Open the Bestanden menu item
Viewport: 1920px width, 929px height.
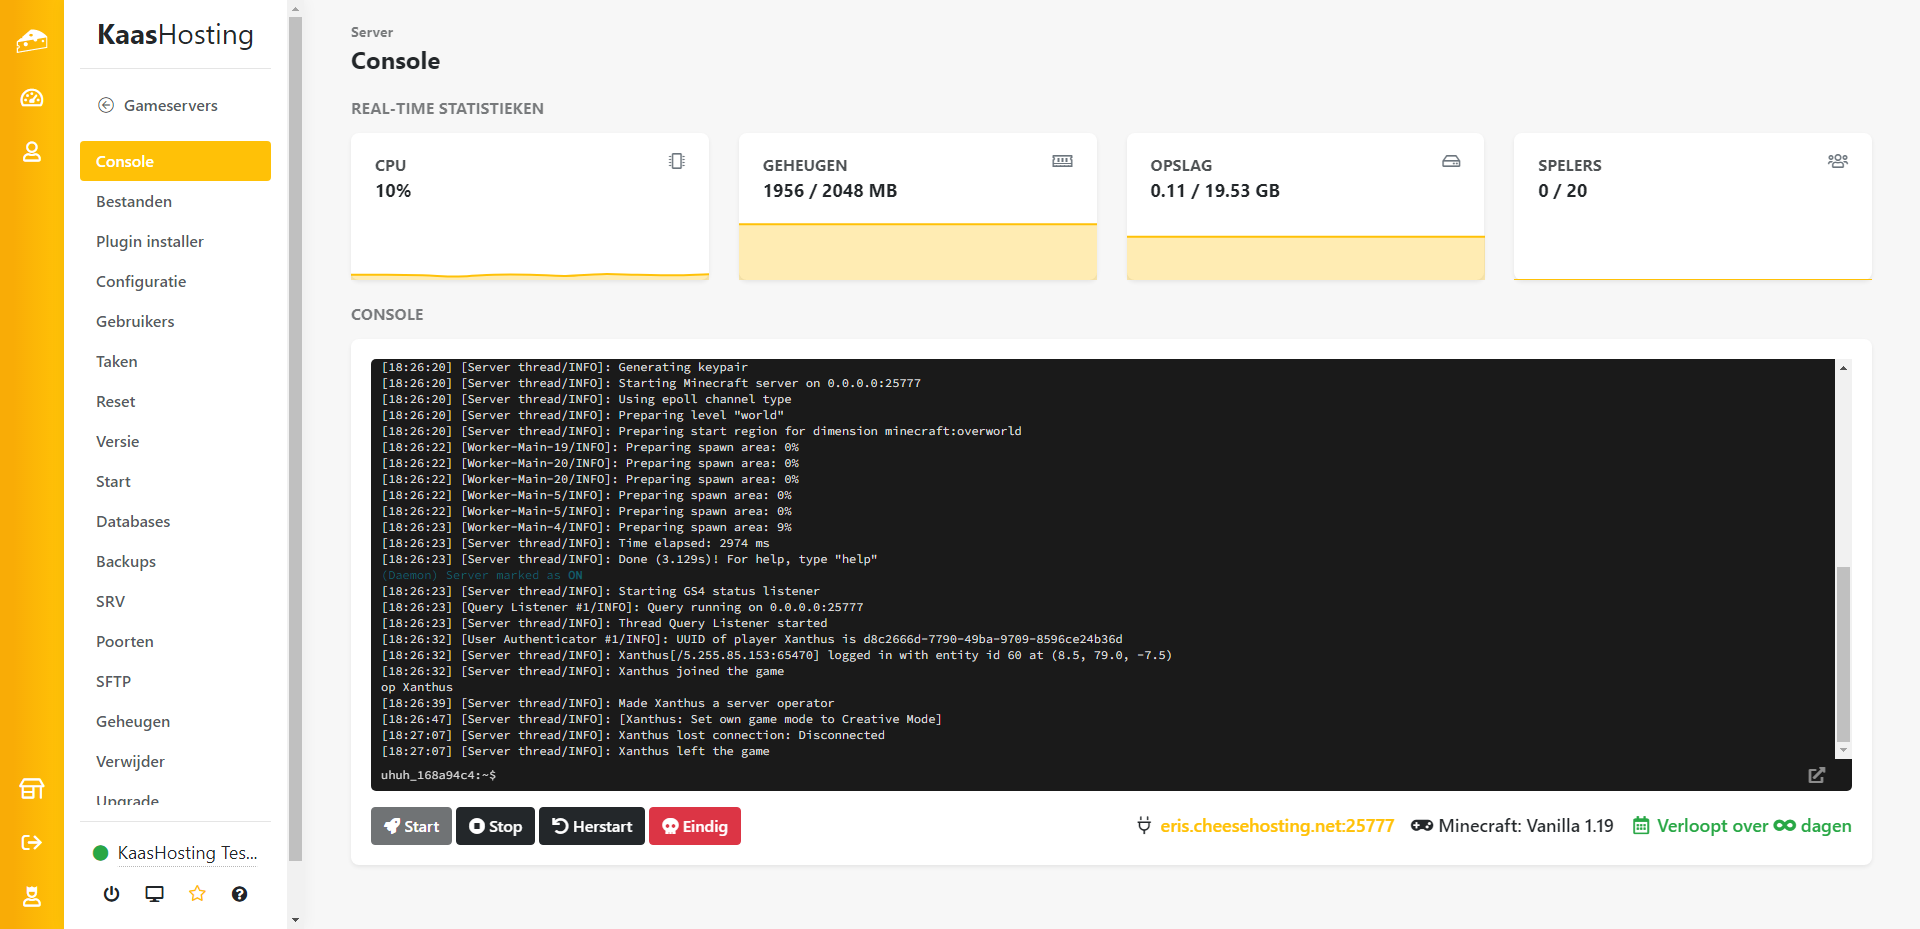(x=134, y=201)
